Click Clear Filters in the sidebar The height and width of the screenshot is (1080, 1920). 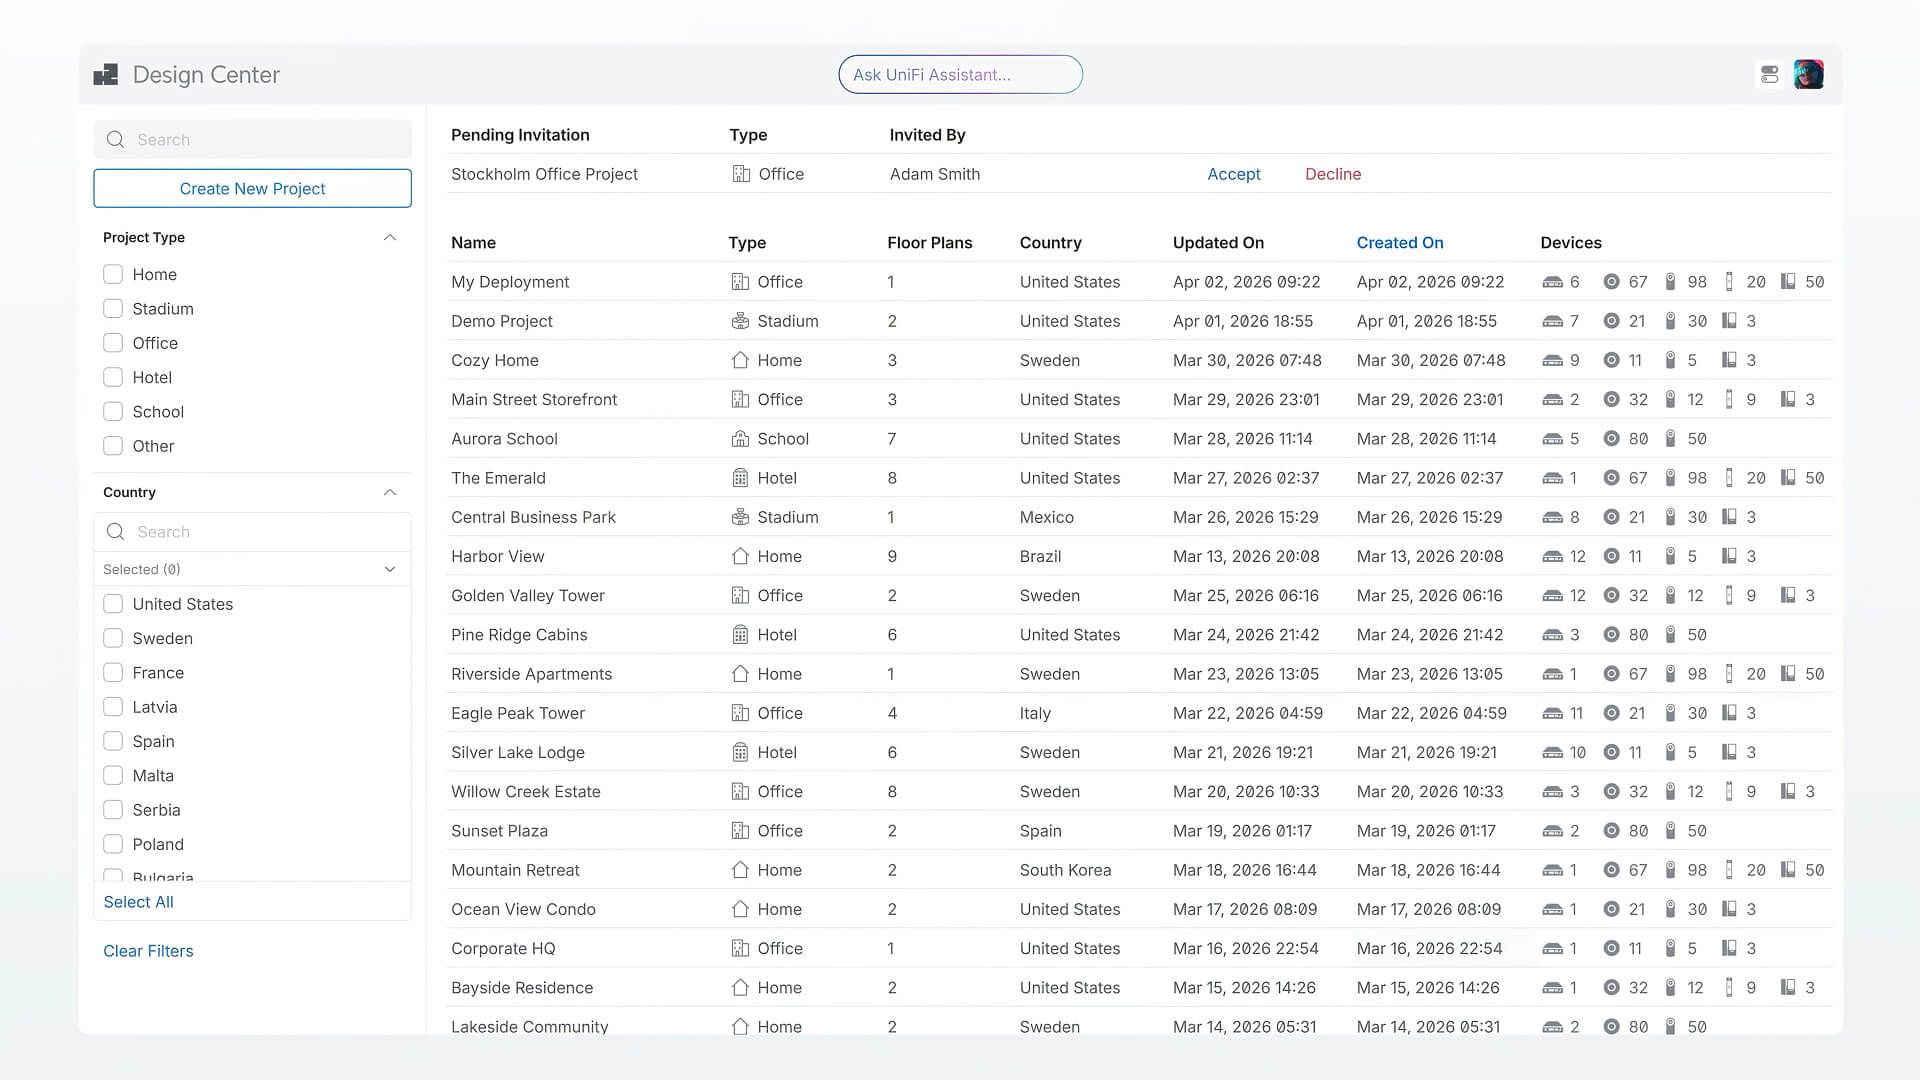coord(148,951)
